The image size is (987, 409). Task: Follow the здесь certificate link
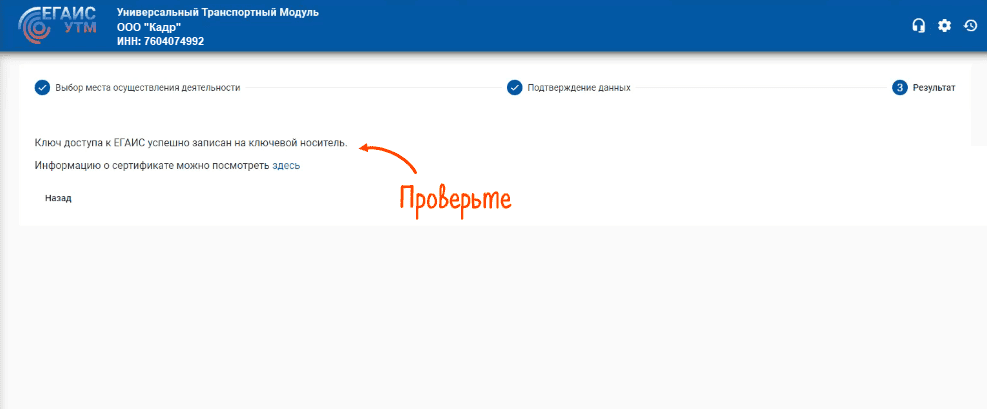(286, 166)
